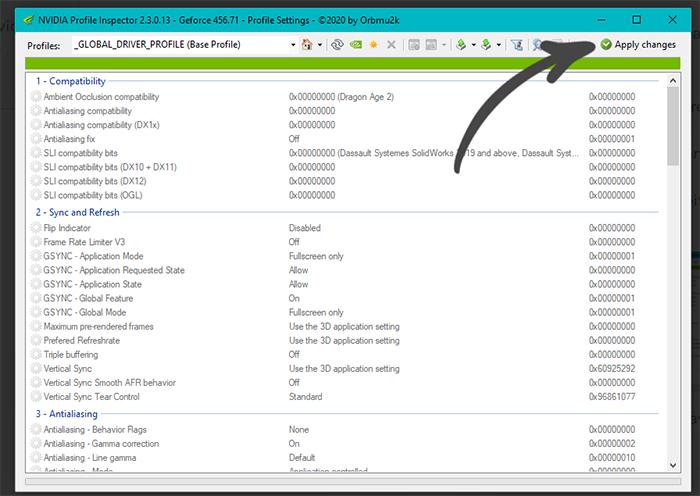Click gear icon beside GSYNC - Global Feature
This screenshot has height=496, width=700.
point(36,298)
